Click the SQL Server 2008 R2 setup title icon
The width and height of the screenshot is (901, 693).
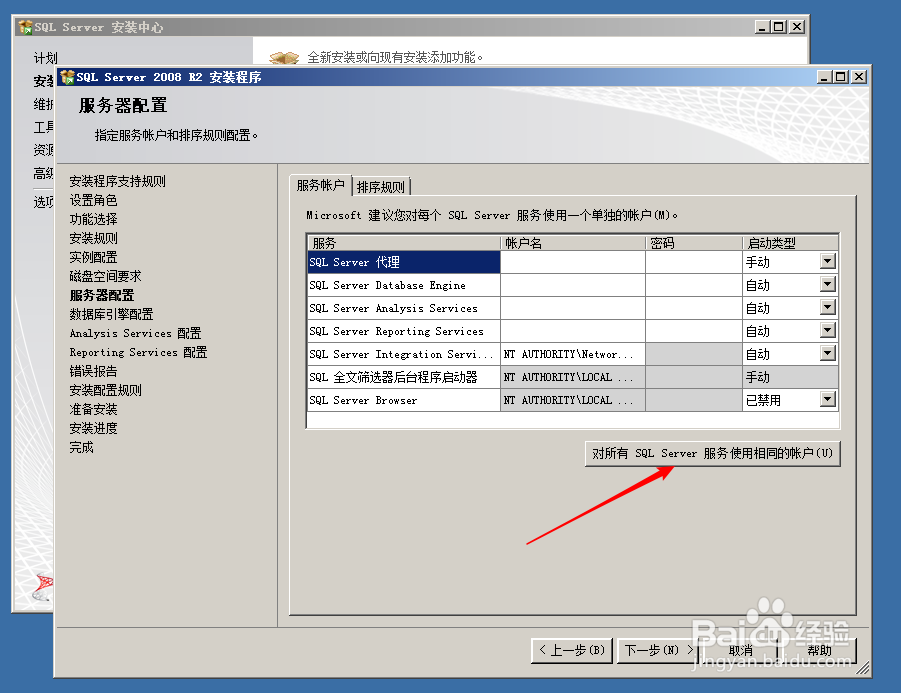coord(67,77)
